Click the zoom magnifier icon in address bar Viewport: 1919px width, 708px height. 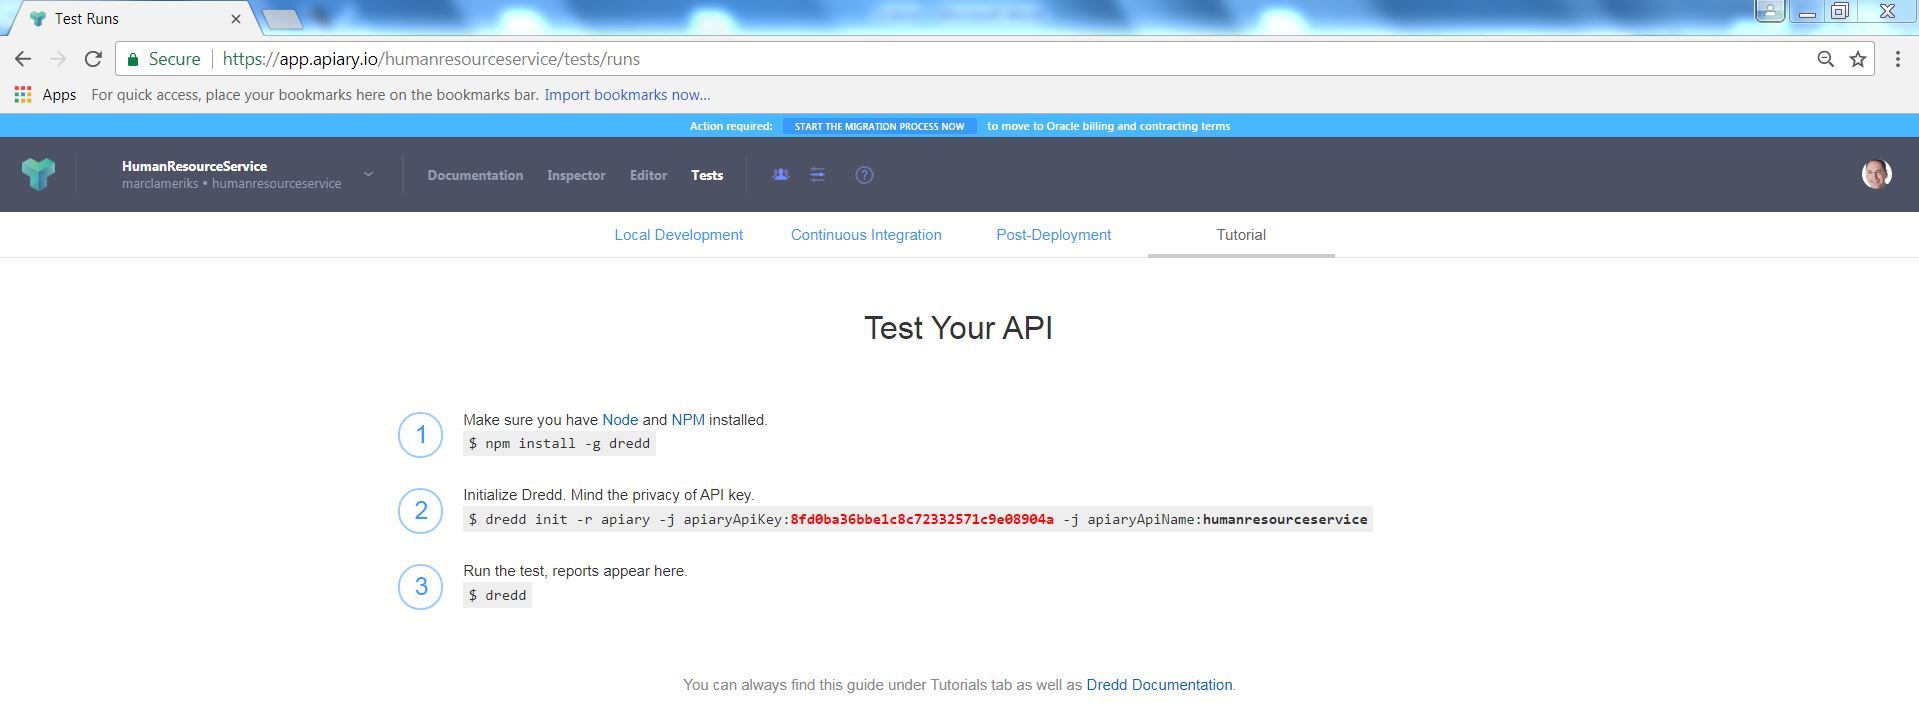pyautogui.click(x=1825, y=59)
